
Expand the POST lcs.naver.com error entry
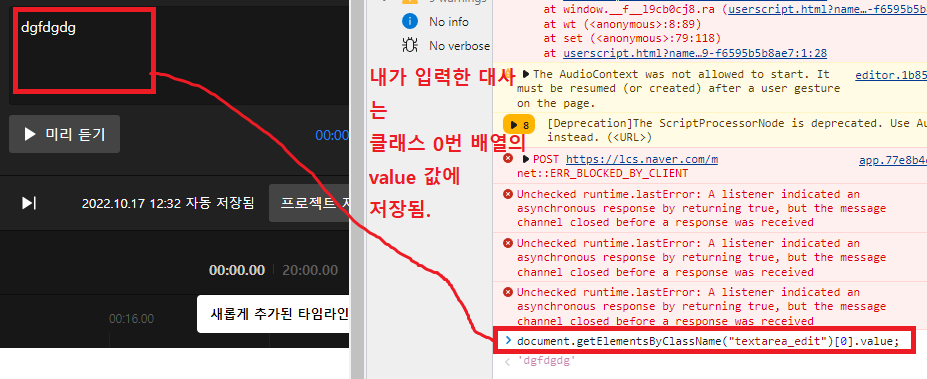pyautogui.click(x=526, y=159)
